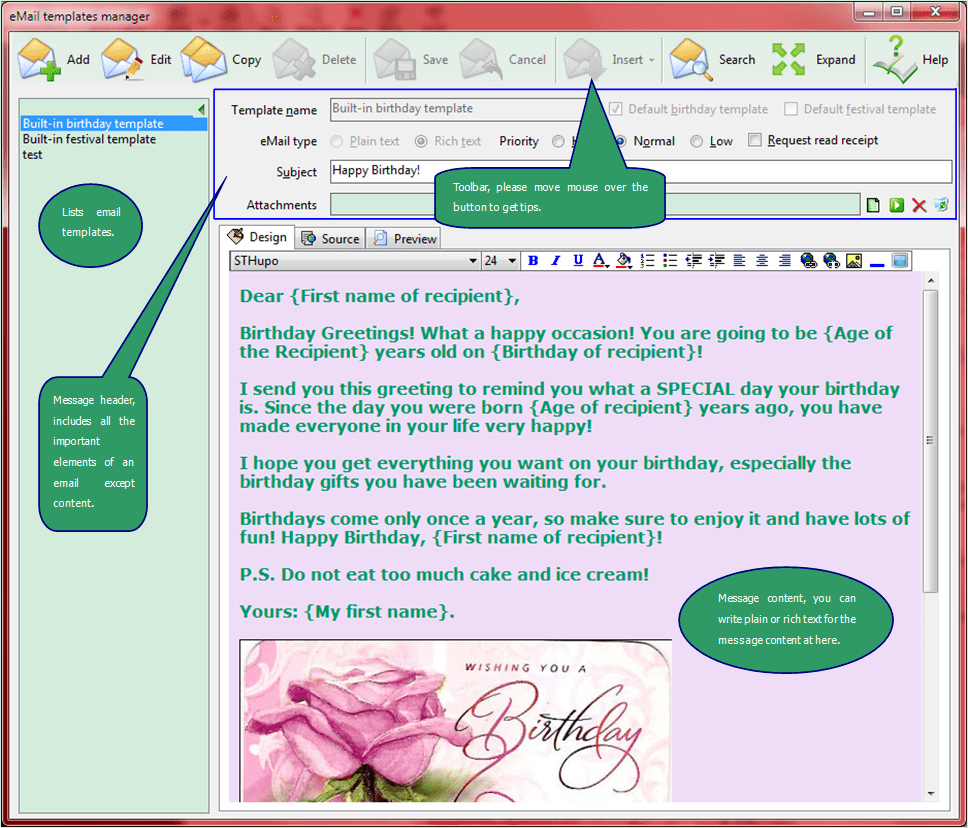The height and width of the screenshot is (828, 968).
Task: Toggle Italic formatting in the editor
Action: [x=556, y=261]
